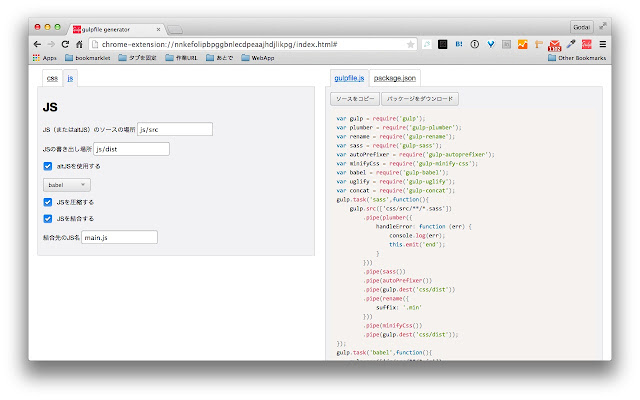The width and height of the screenshot is (640, 400).
Task: Open the browser home page icon
Action: pyautogui.click(x=79, y=44)
